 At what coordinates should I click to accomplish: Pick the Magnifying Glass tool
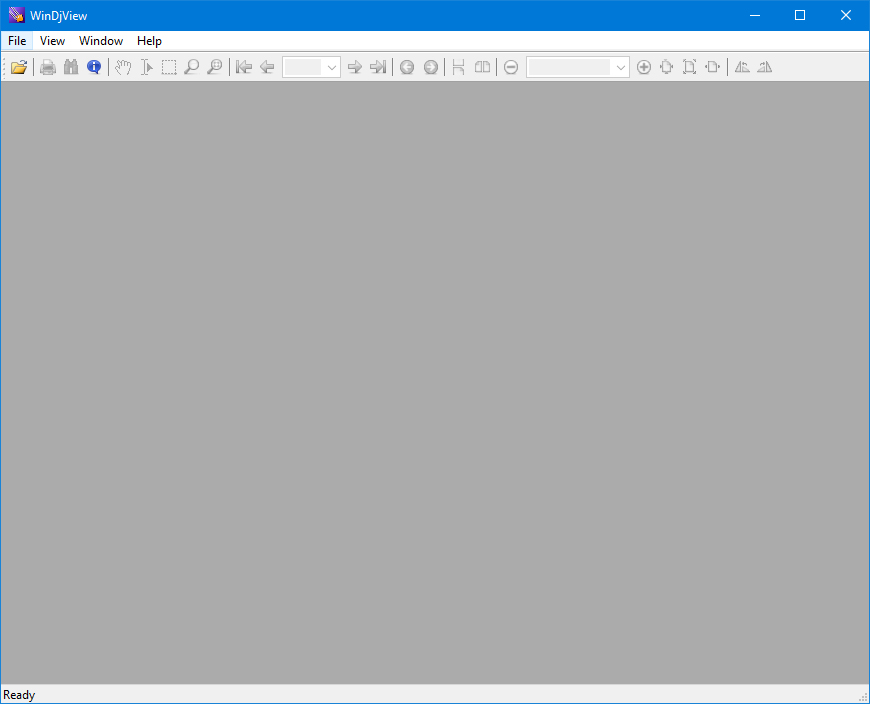click(x=192, y=67)
